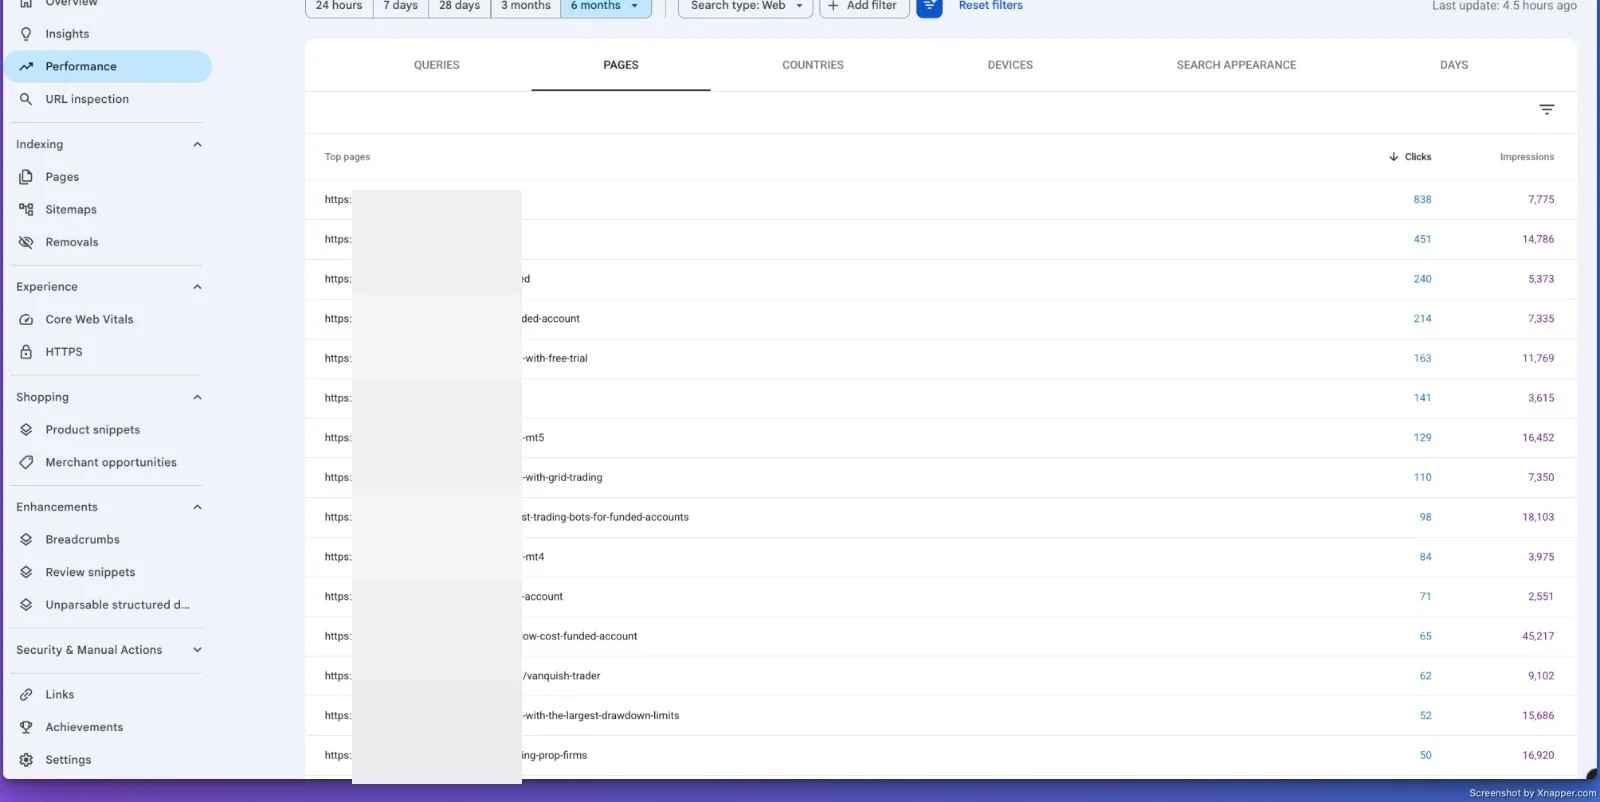Select the PAGES tab
Screen dimensions: 1600x802
[621, 65]
